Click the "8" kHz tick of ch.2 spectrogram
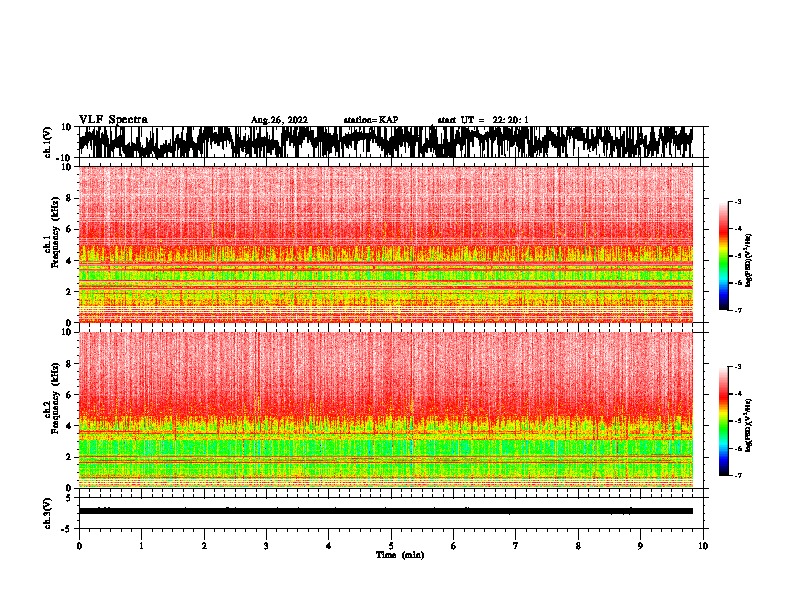The width and height of the screenshot is (792, 612). [x=71, y=364]
